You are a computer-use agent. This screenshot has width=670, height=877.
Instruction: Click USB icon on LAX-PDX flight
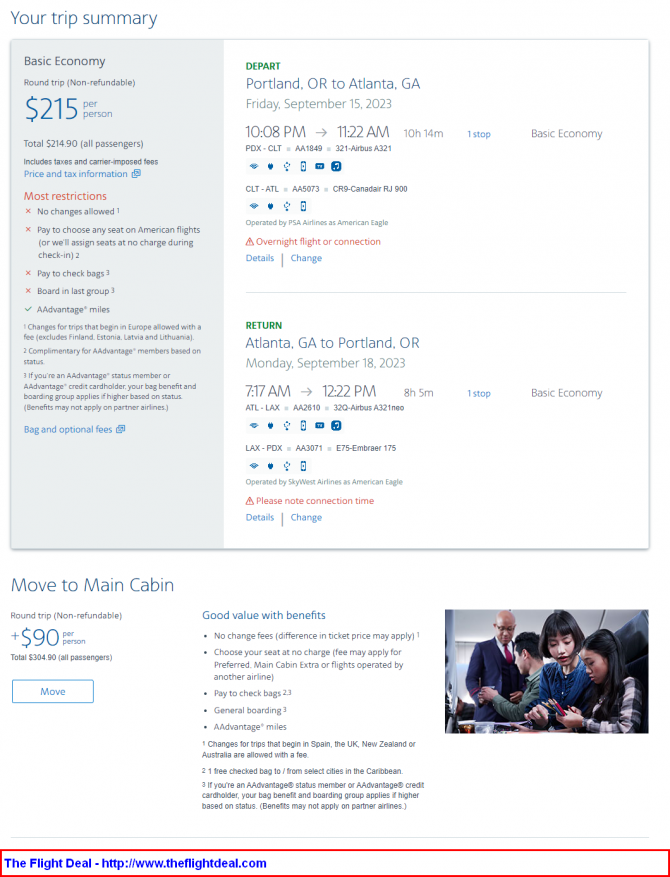pyautogui.click(x=286, y=466)
